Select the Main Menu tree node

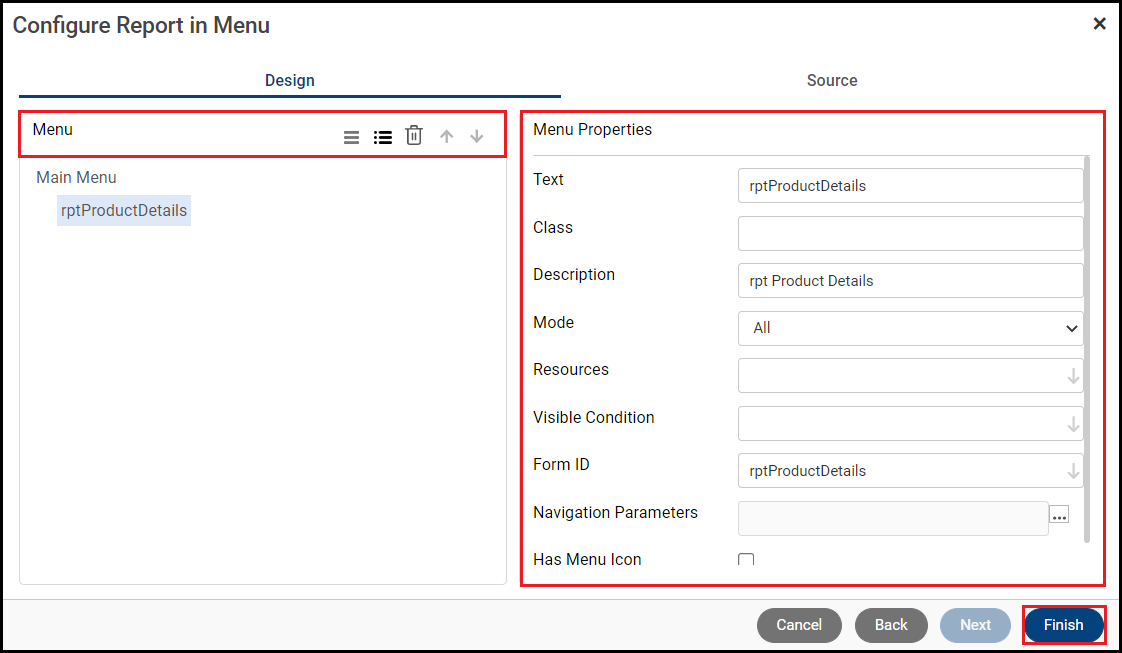(x=77, y=178)
